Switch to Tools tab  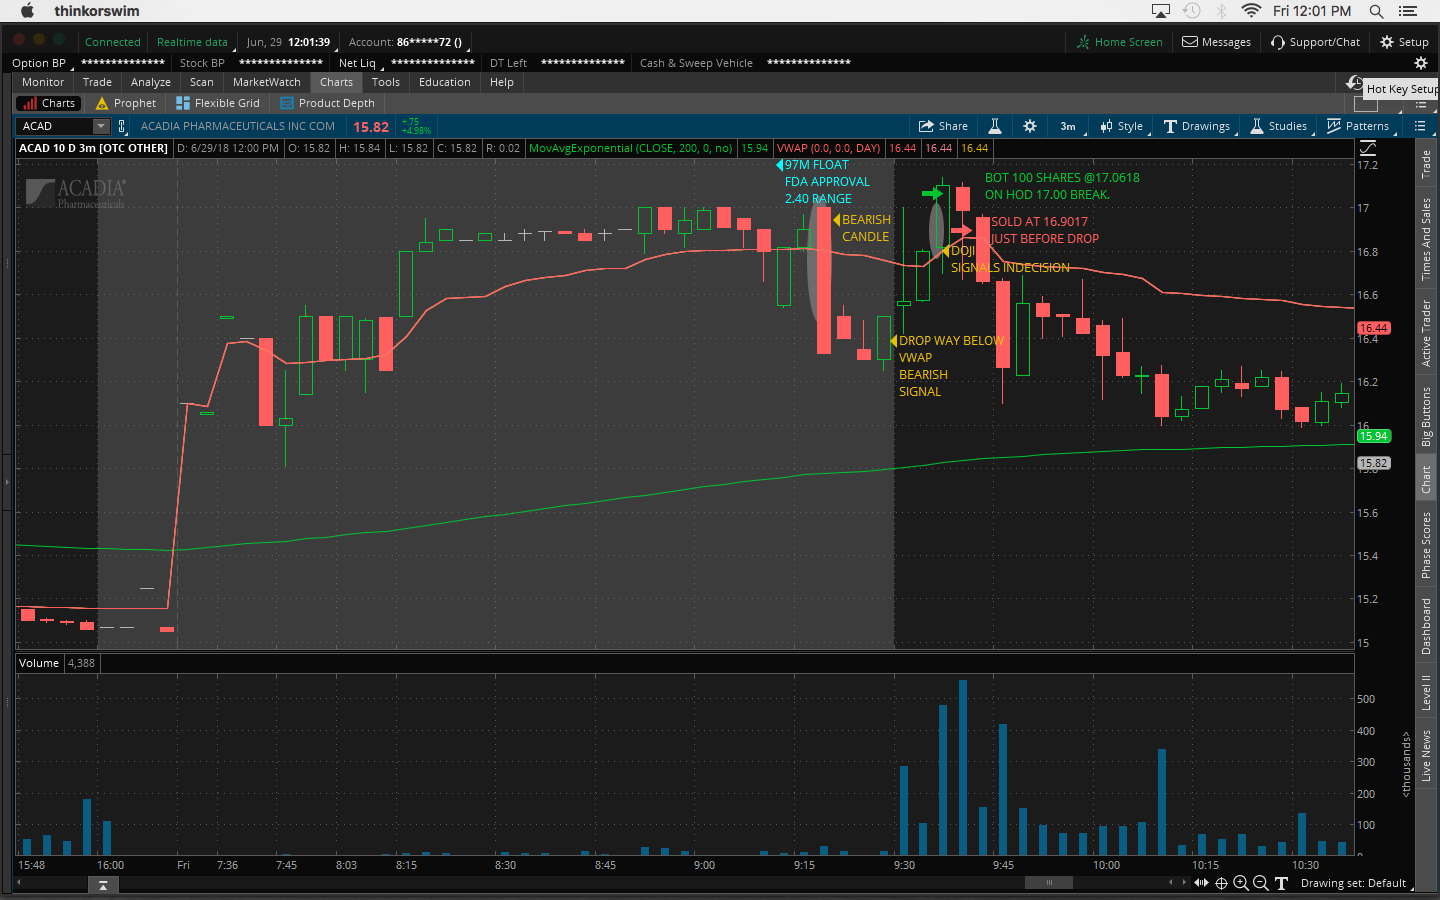(x=386, y=82)
